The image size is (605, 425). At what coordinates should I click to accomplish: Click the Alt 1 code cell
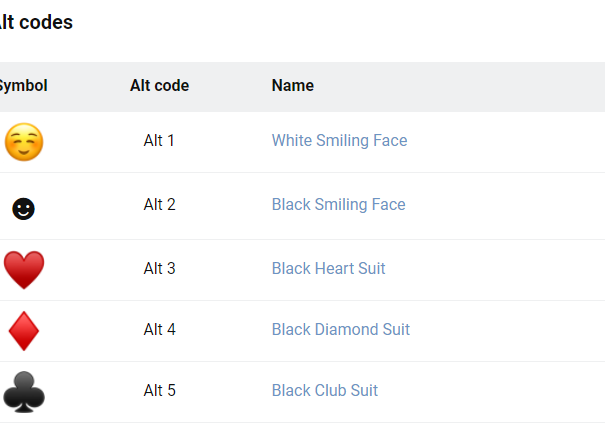pyautogui.click(x=159, y=141)
